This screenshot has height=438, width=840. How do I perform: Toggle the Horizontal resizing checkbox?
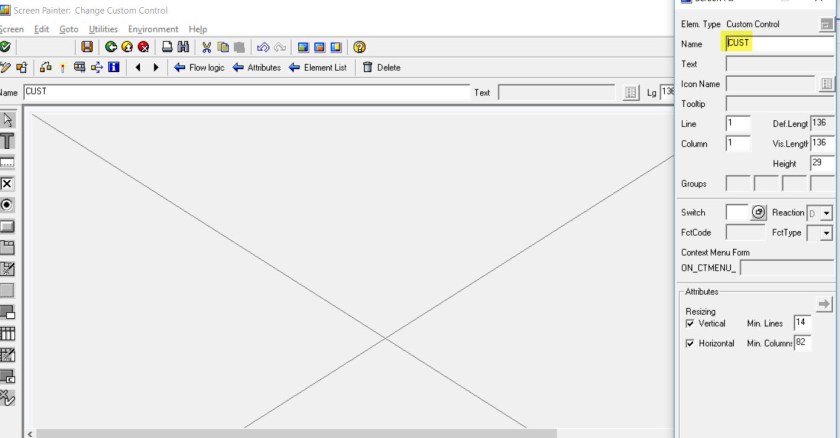(x=690, y=343)
